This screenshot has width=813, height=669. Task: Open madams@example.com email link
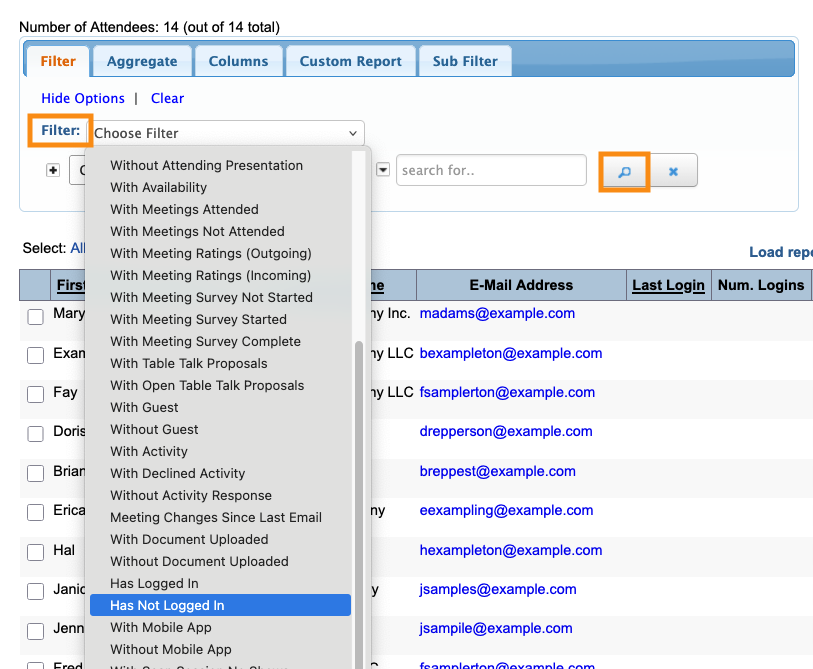(497, 313)
